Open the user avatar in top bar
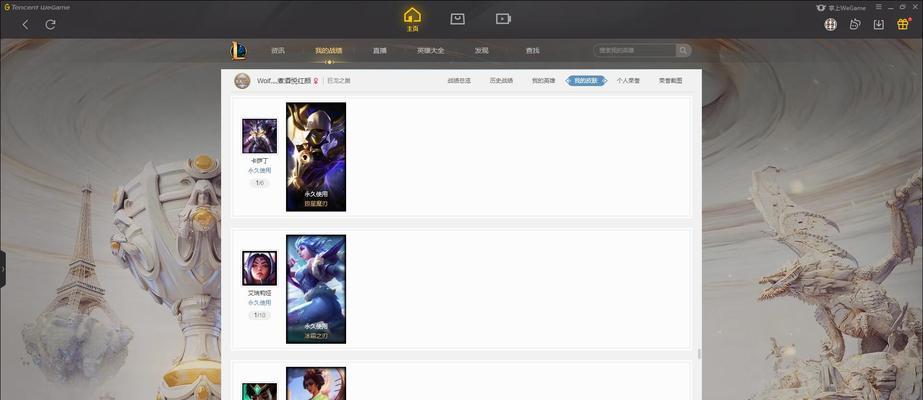The height and width of the screenshot is (400, 923). [831, 24]
